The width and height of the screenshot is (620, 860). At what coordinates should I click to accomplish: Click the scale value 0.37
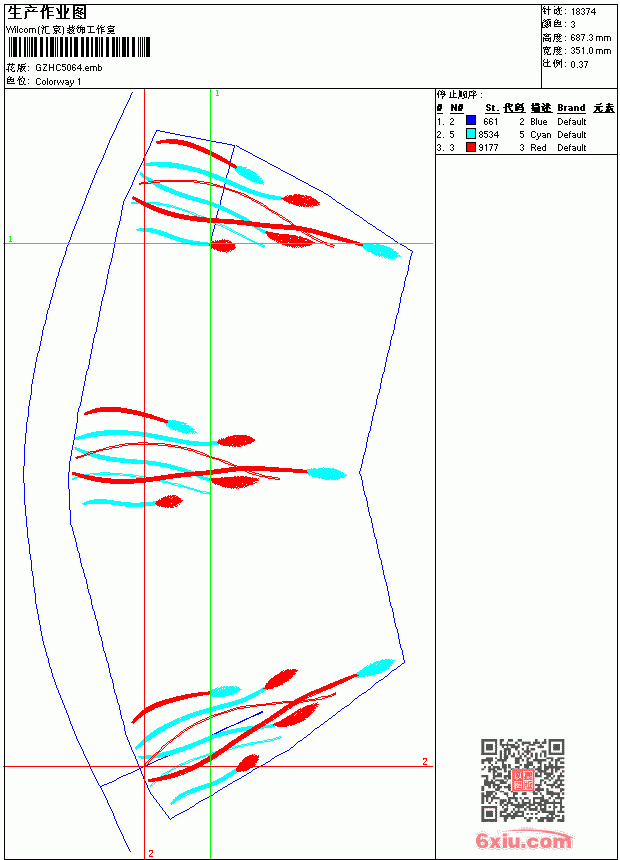coord(579,65)
